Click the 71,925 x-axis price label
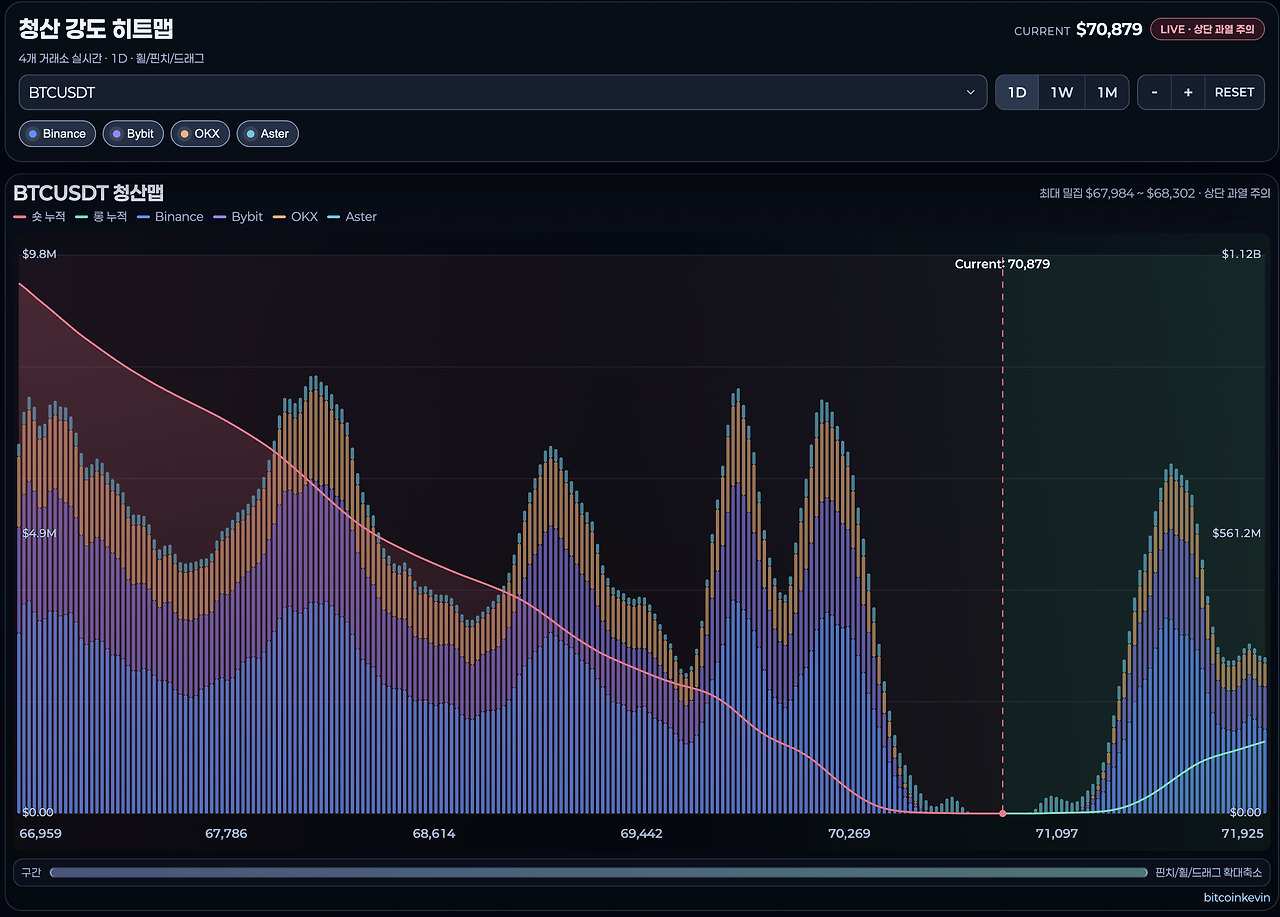Screen dimensions: 1280x917 point(1242,834)
